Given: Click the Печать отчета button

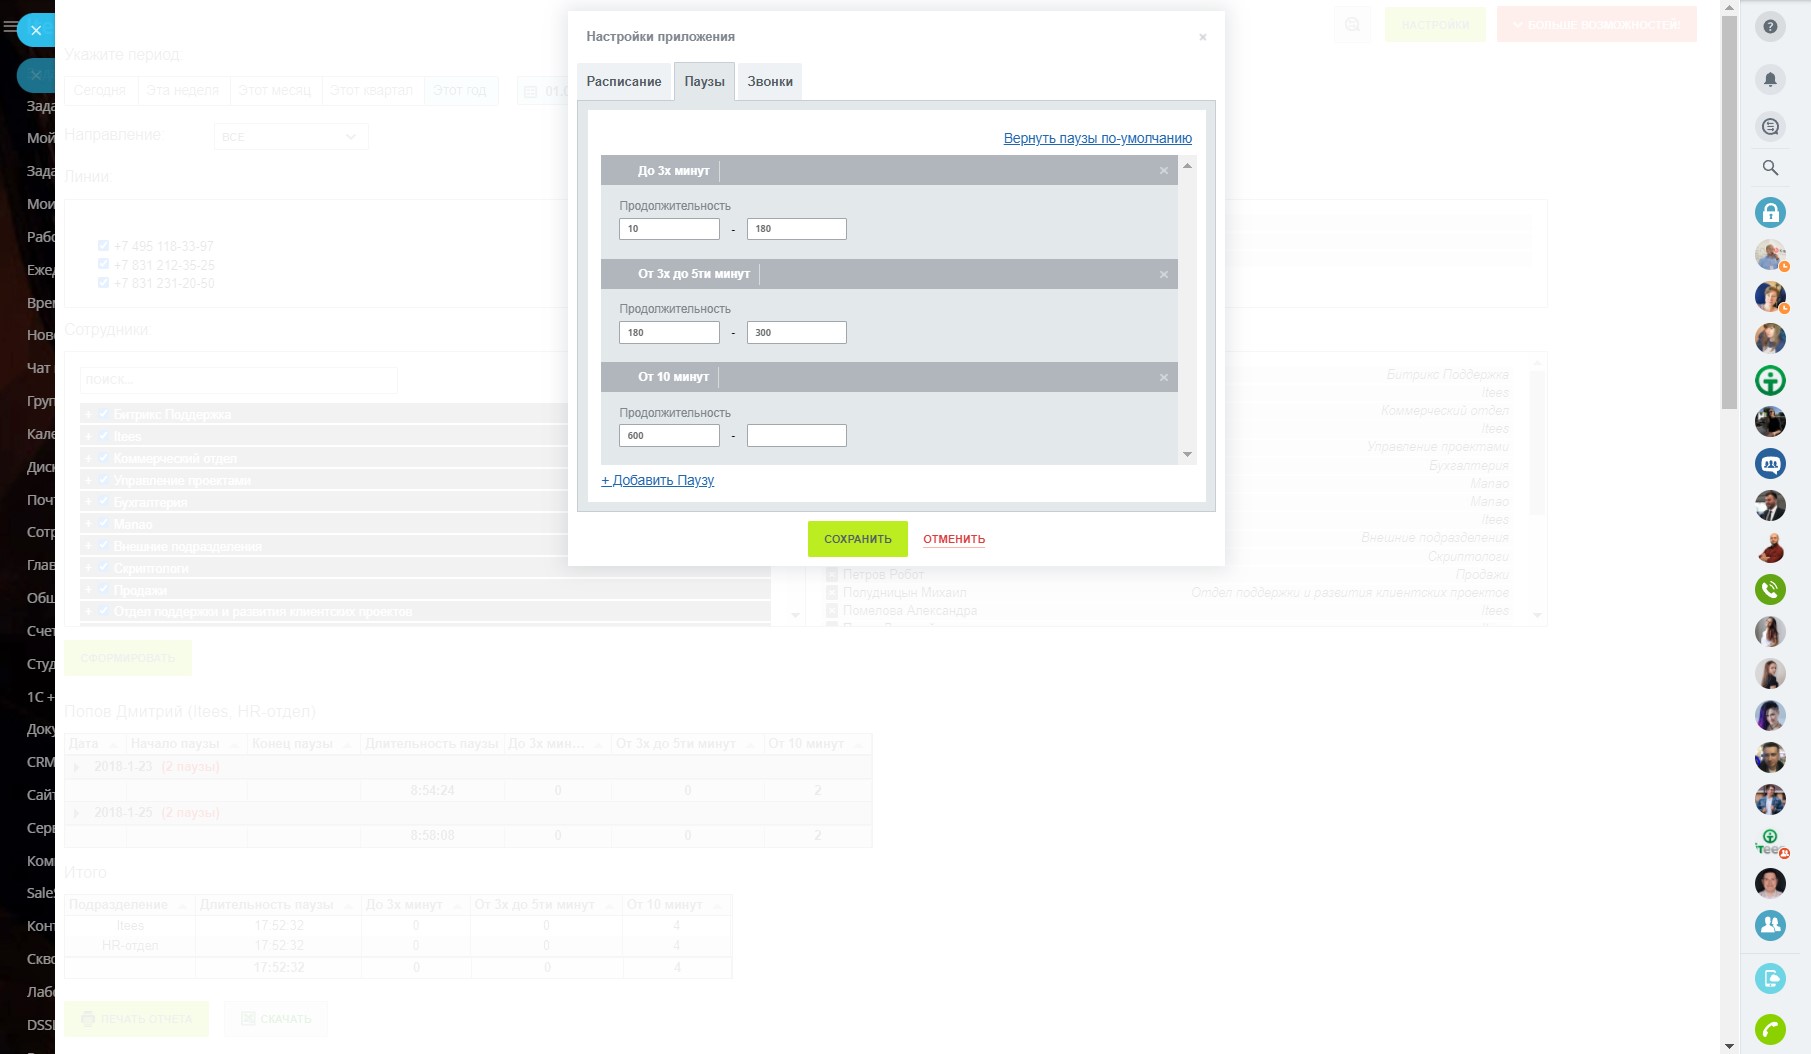Looking at the screenshot, I should tap(137, 1019).
